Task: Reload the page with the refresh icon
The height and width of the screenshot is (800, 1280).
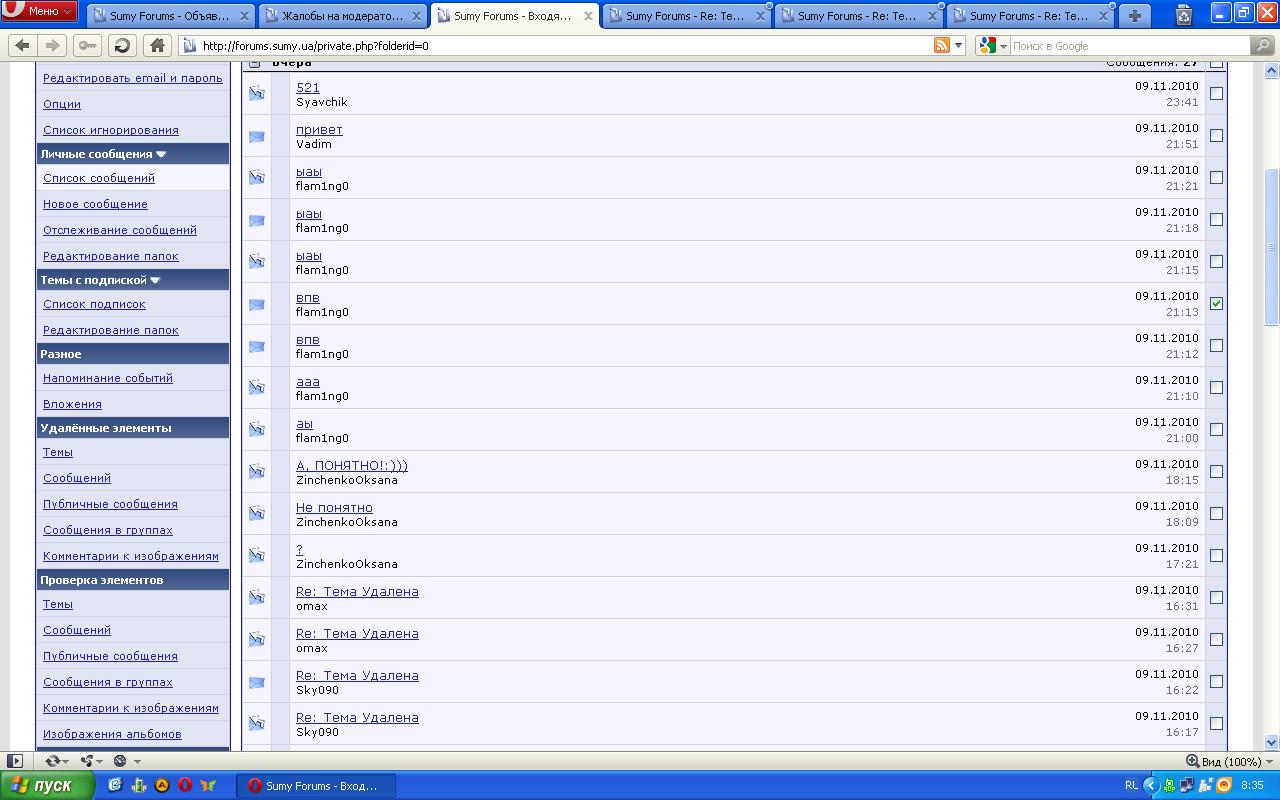Action: (121, 46)
